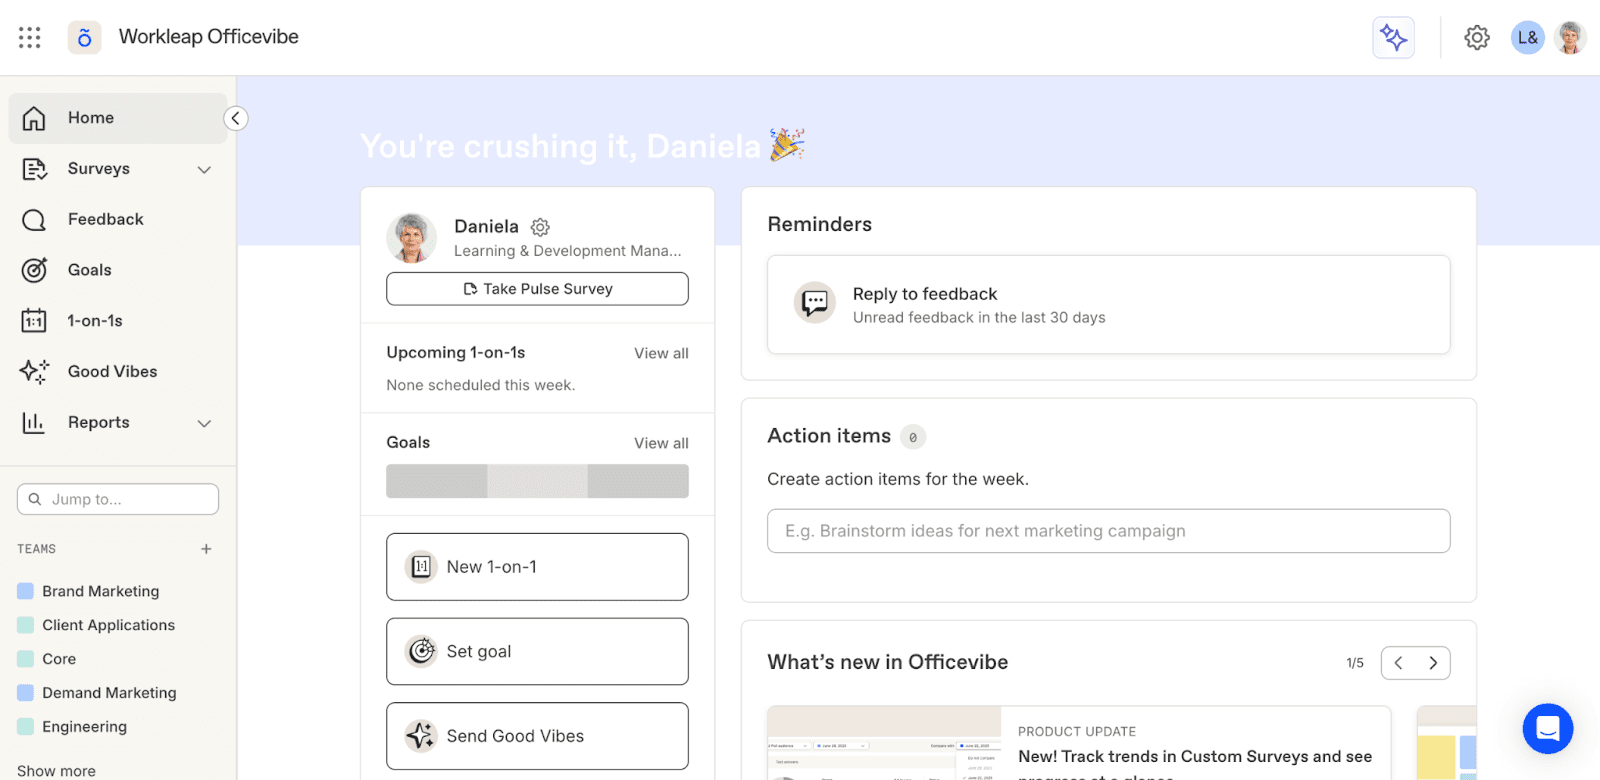Image resolution: width=1600 pixels, height=780 pixels.
Task: View all upcoming 1-on-1s
Action: 661,353
